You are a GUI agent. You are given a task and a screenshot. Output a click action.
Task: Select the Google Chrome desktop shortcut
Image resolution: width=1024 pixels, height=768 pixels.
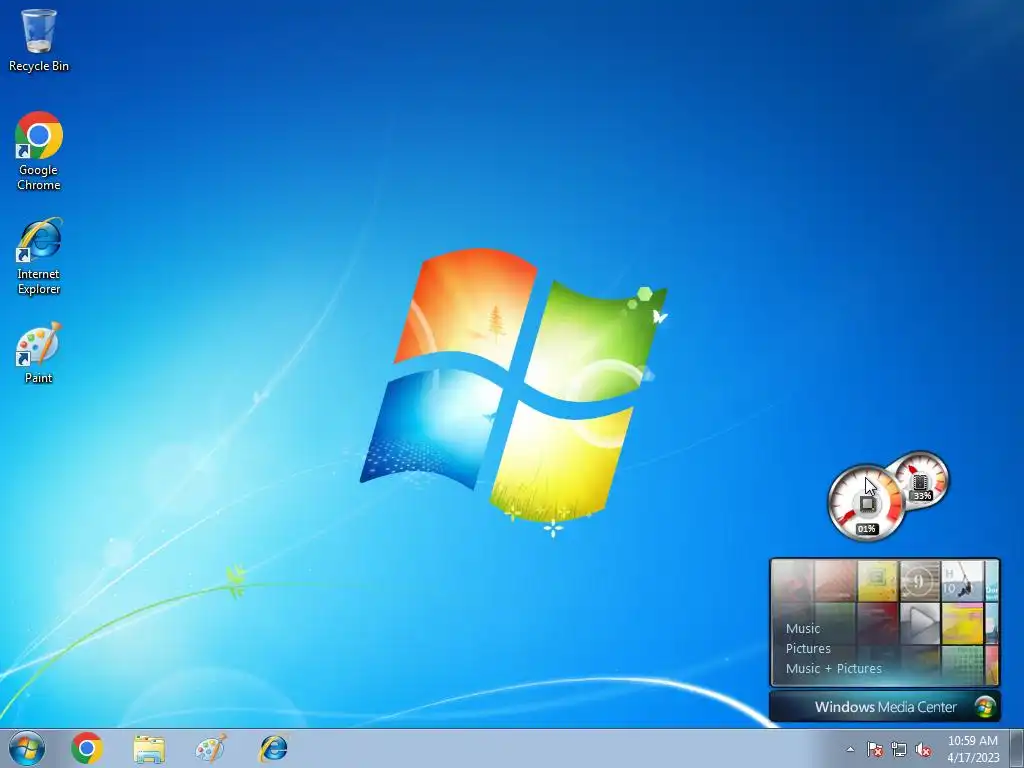39,151
